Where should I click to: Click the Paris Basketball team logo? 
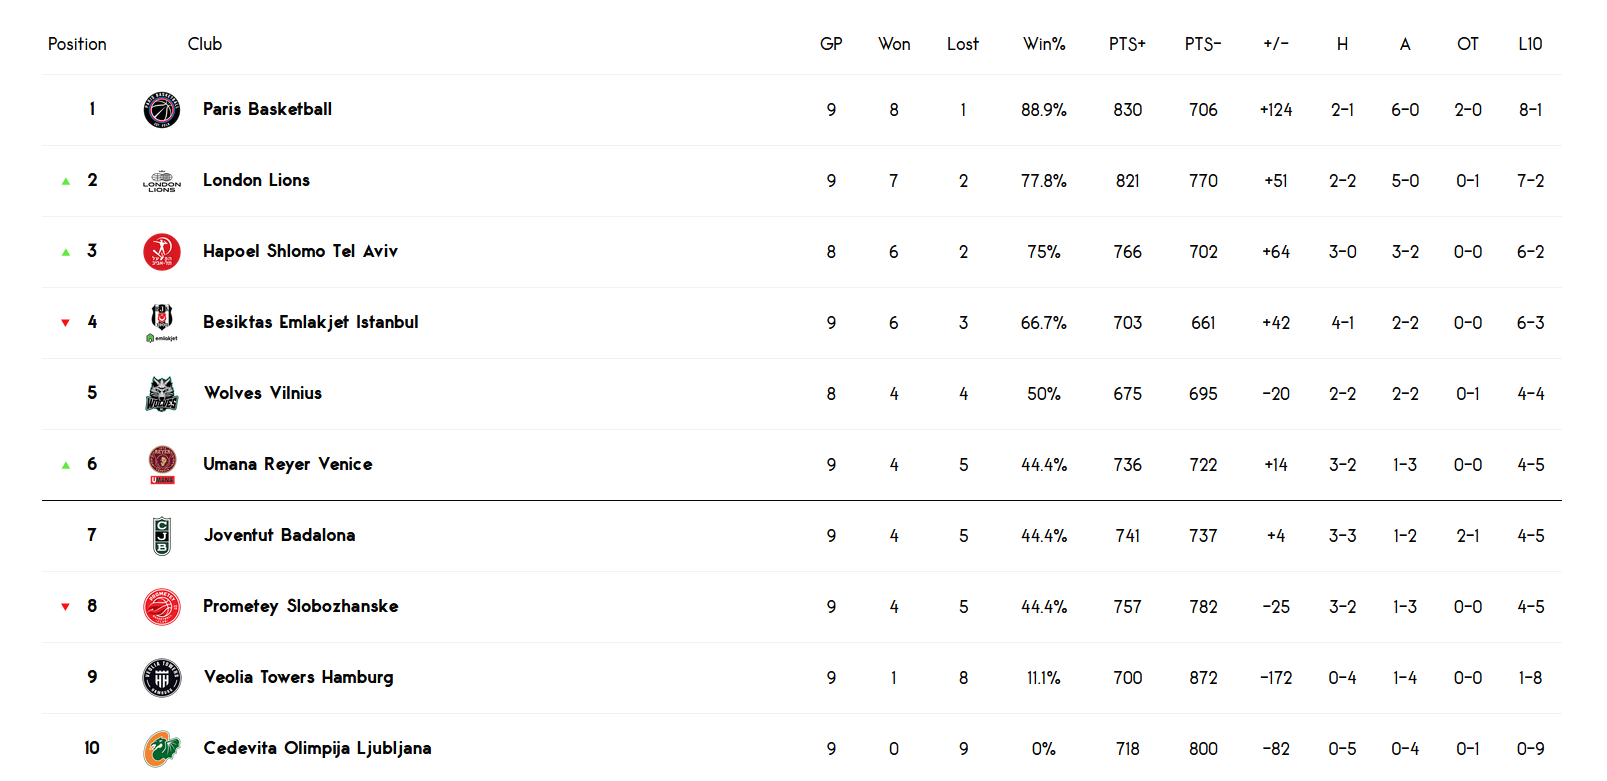coord(162,110)
